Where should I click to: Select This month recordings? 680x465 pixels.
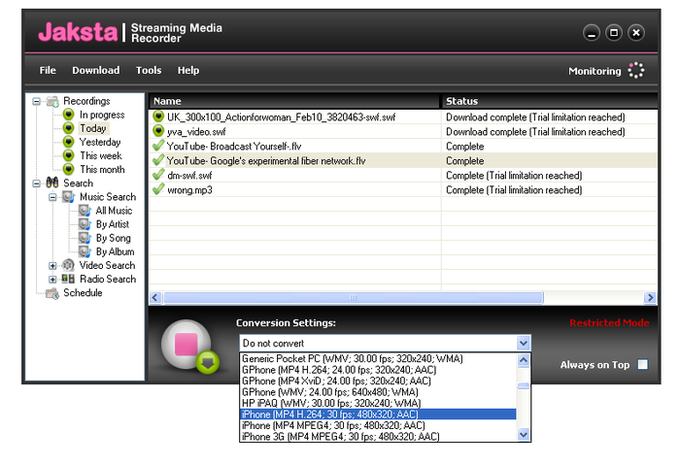click(102, 170)
